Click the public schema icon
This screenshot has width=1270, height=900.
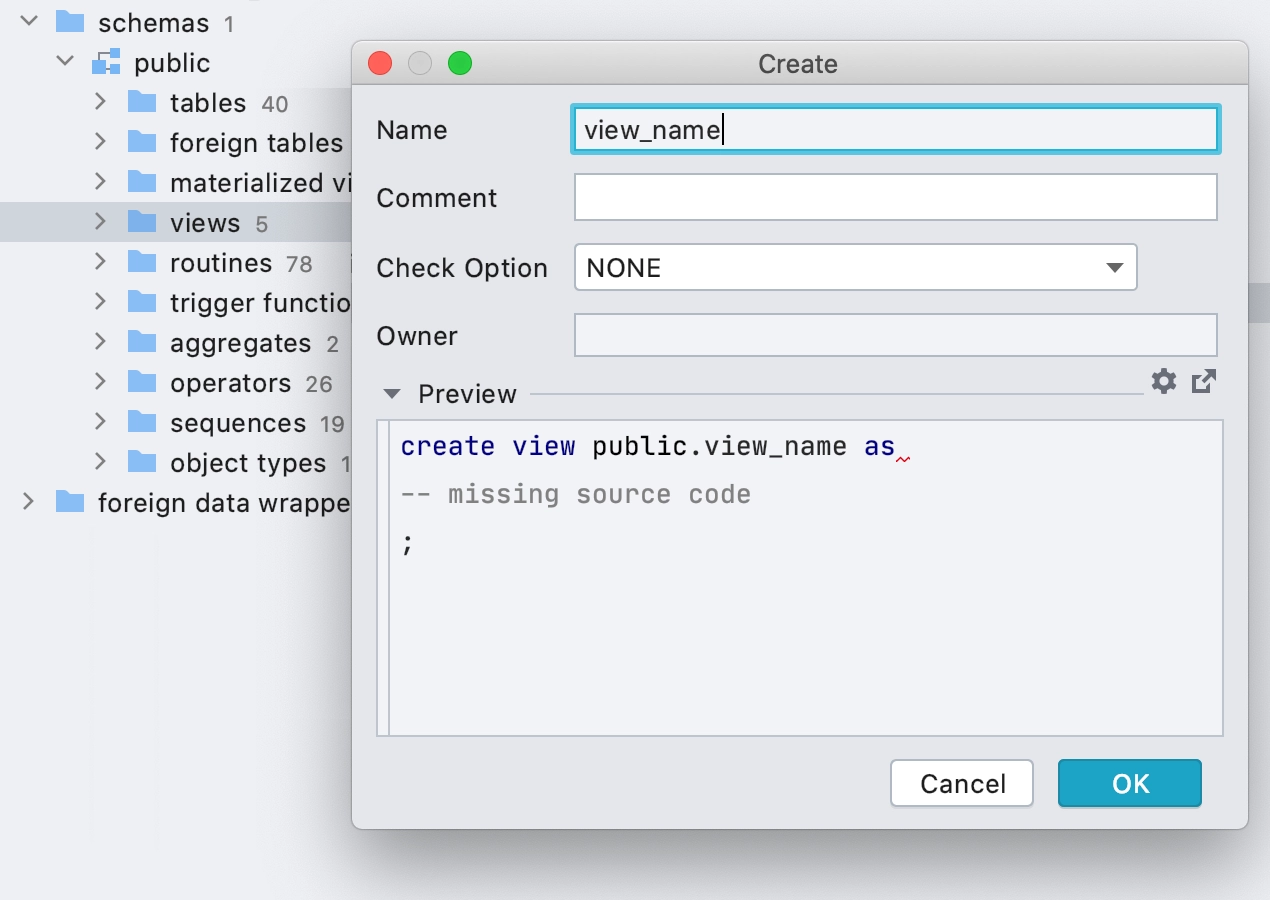click(106, 62)
